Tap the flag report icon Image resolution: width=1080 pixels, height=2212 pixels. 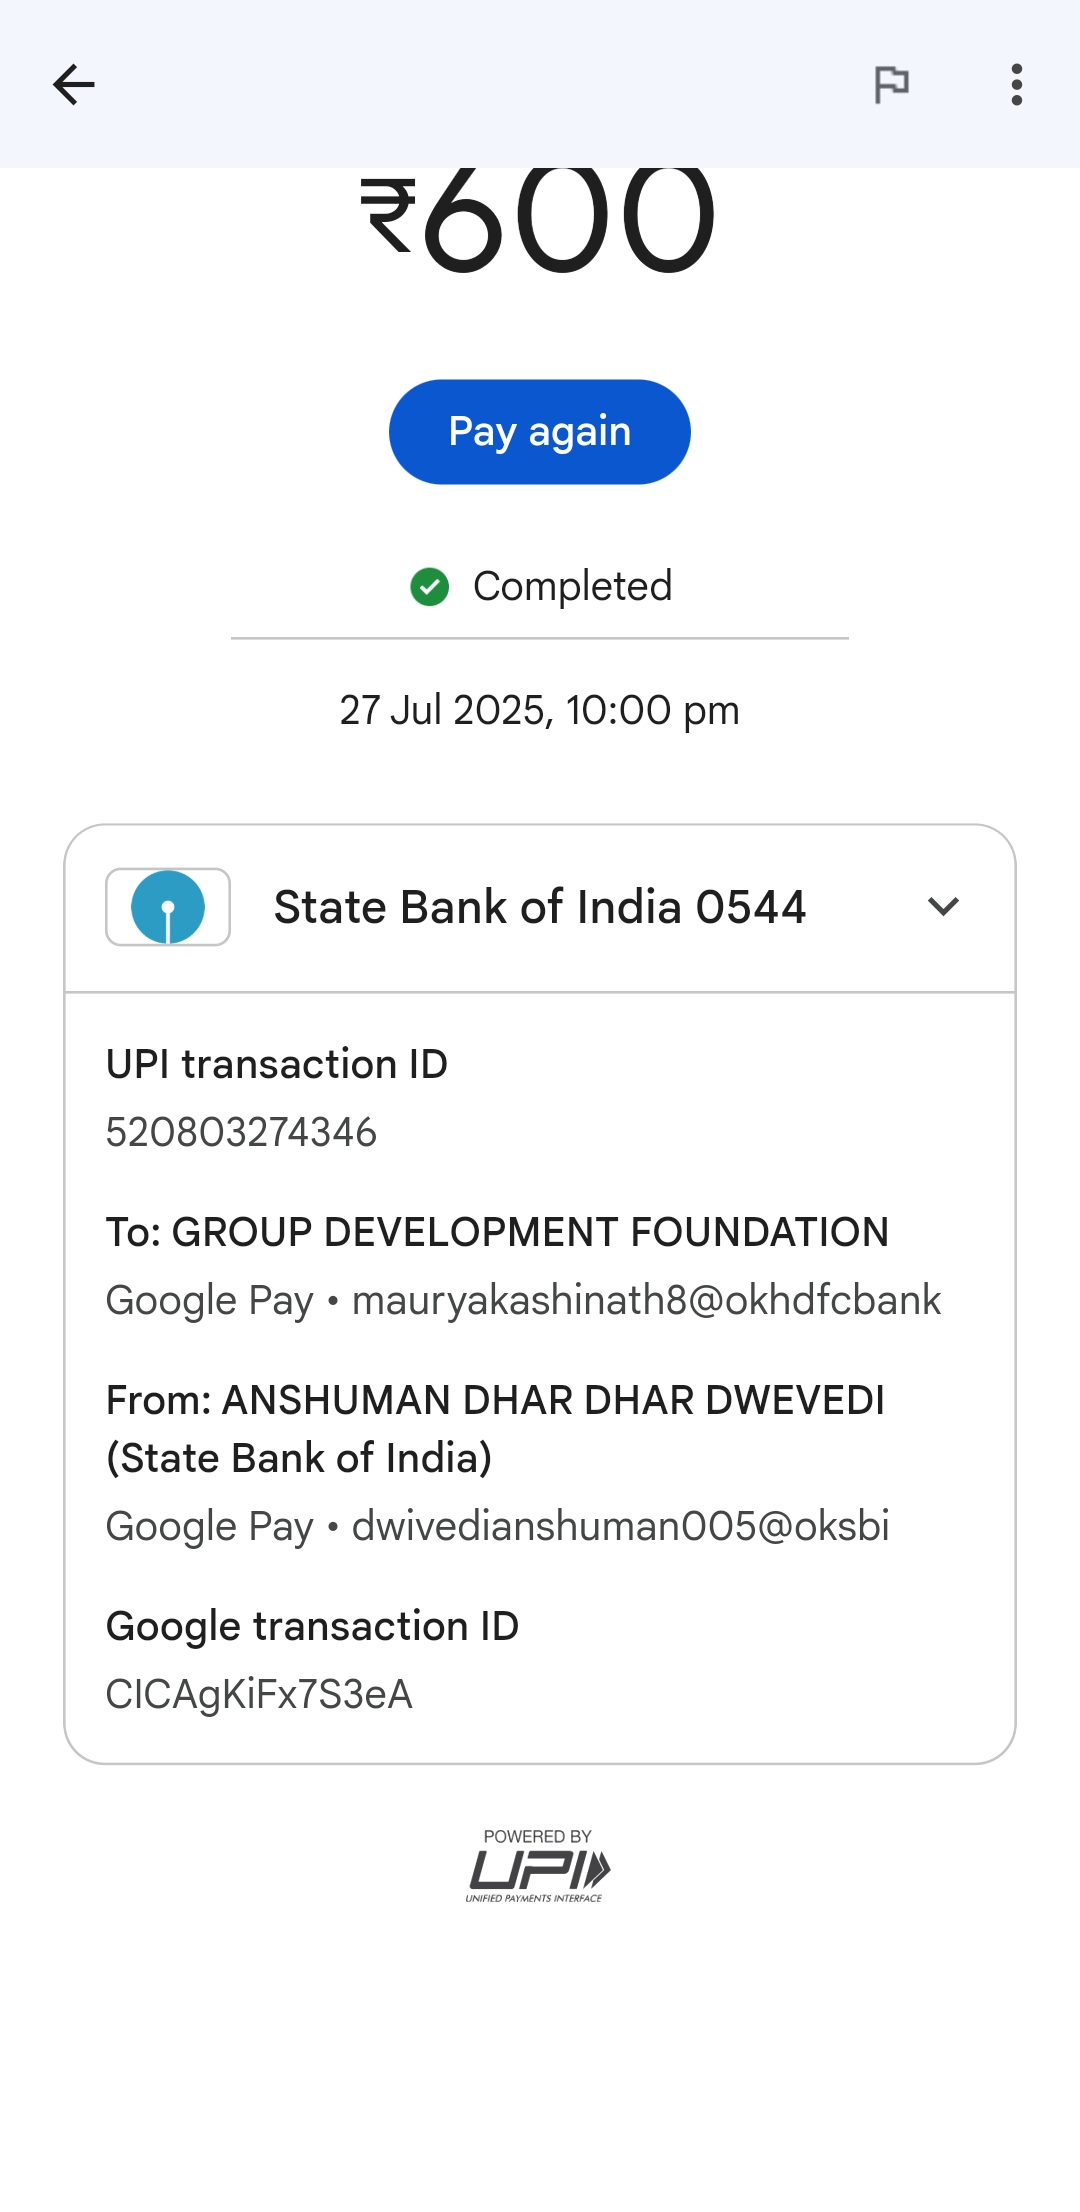click(x=891, y=85)
